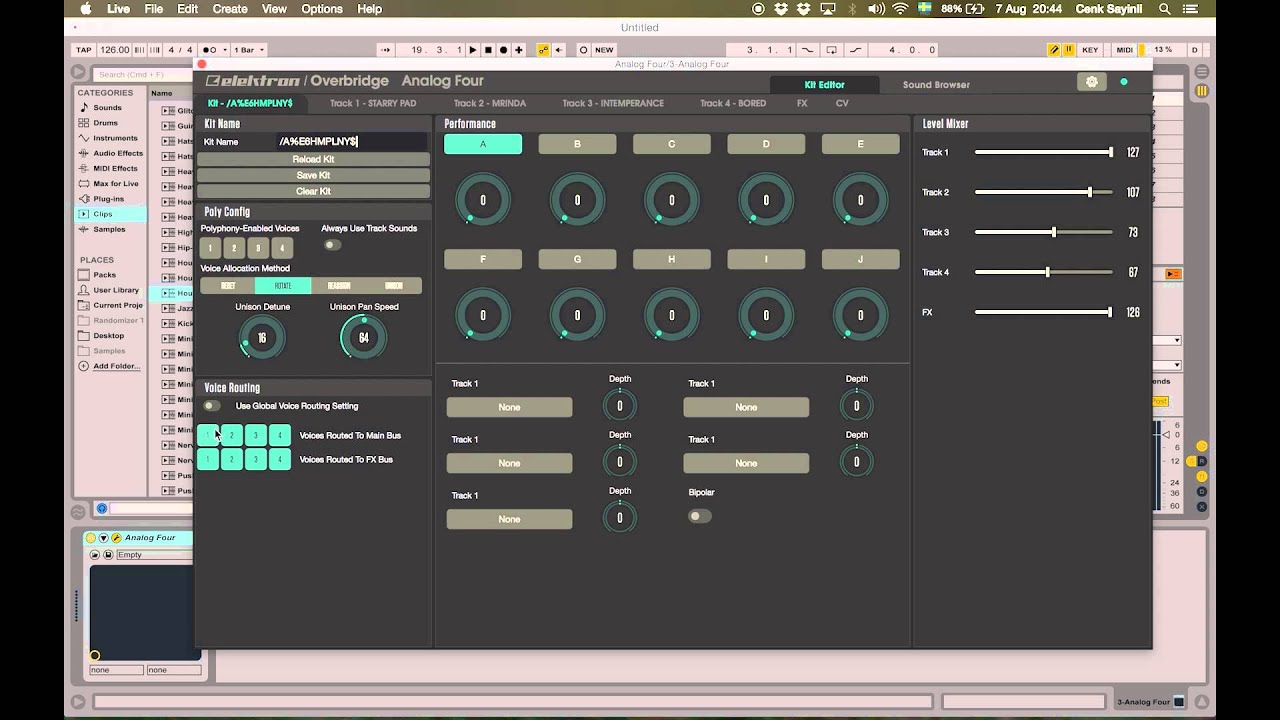This screenshot has height=720, width=1280.
Task: Select the Drums category in browser
Action: (105, 123)
